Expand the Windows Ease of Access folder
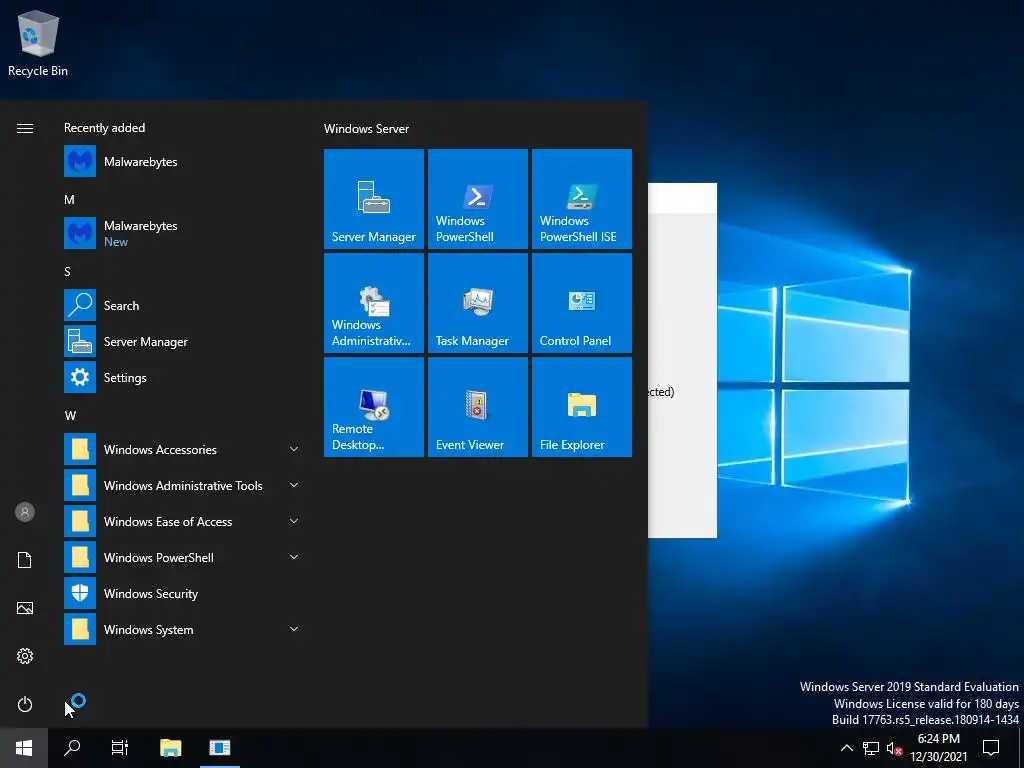 (182, 521)
